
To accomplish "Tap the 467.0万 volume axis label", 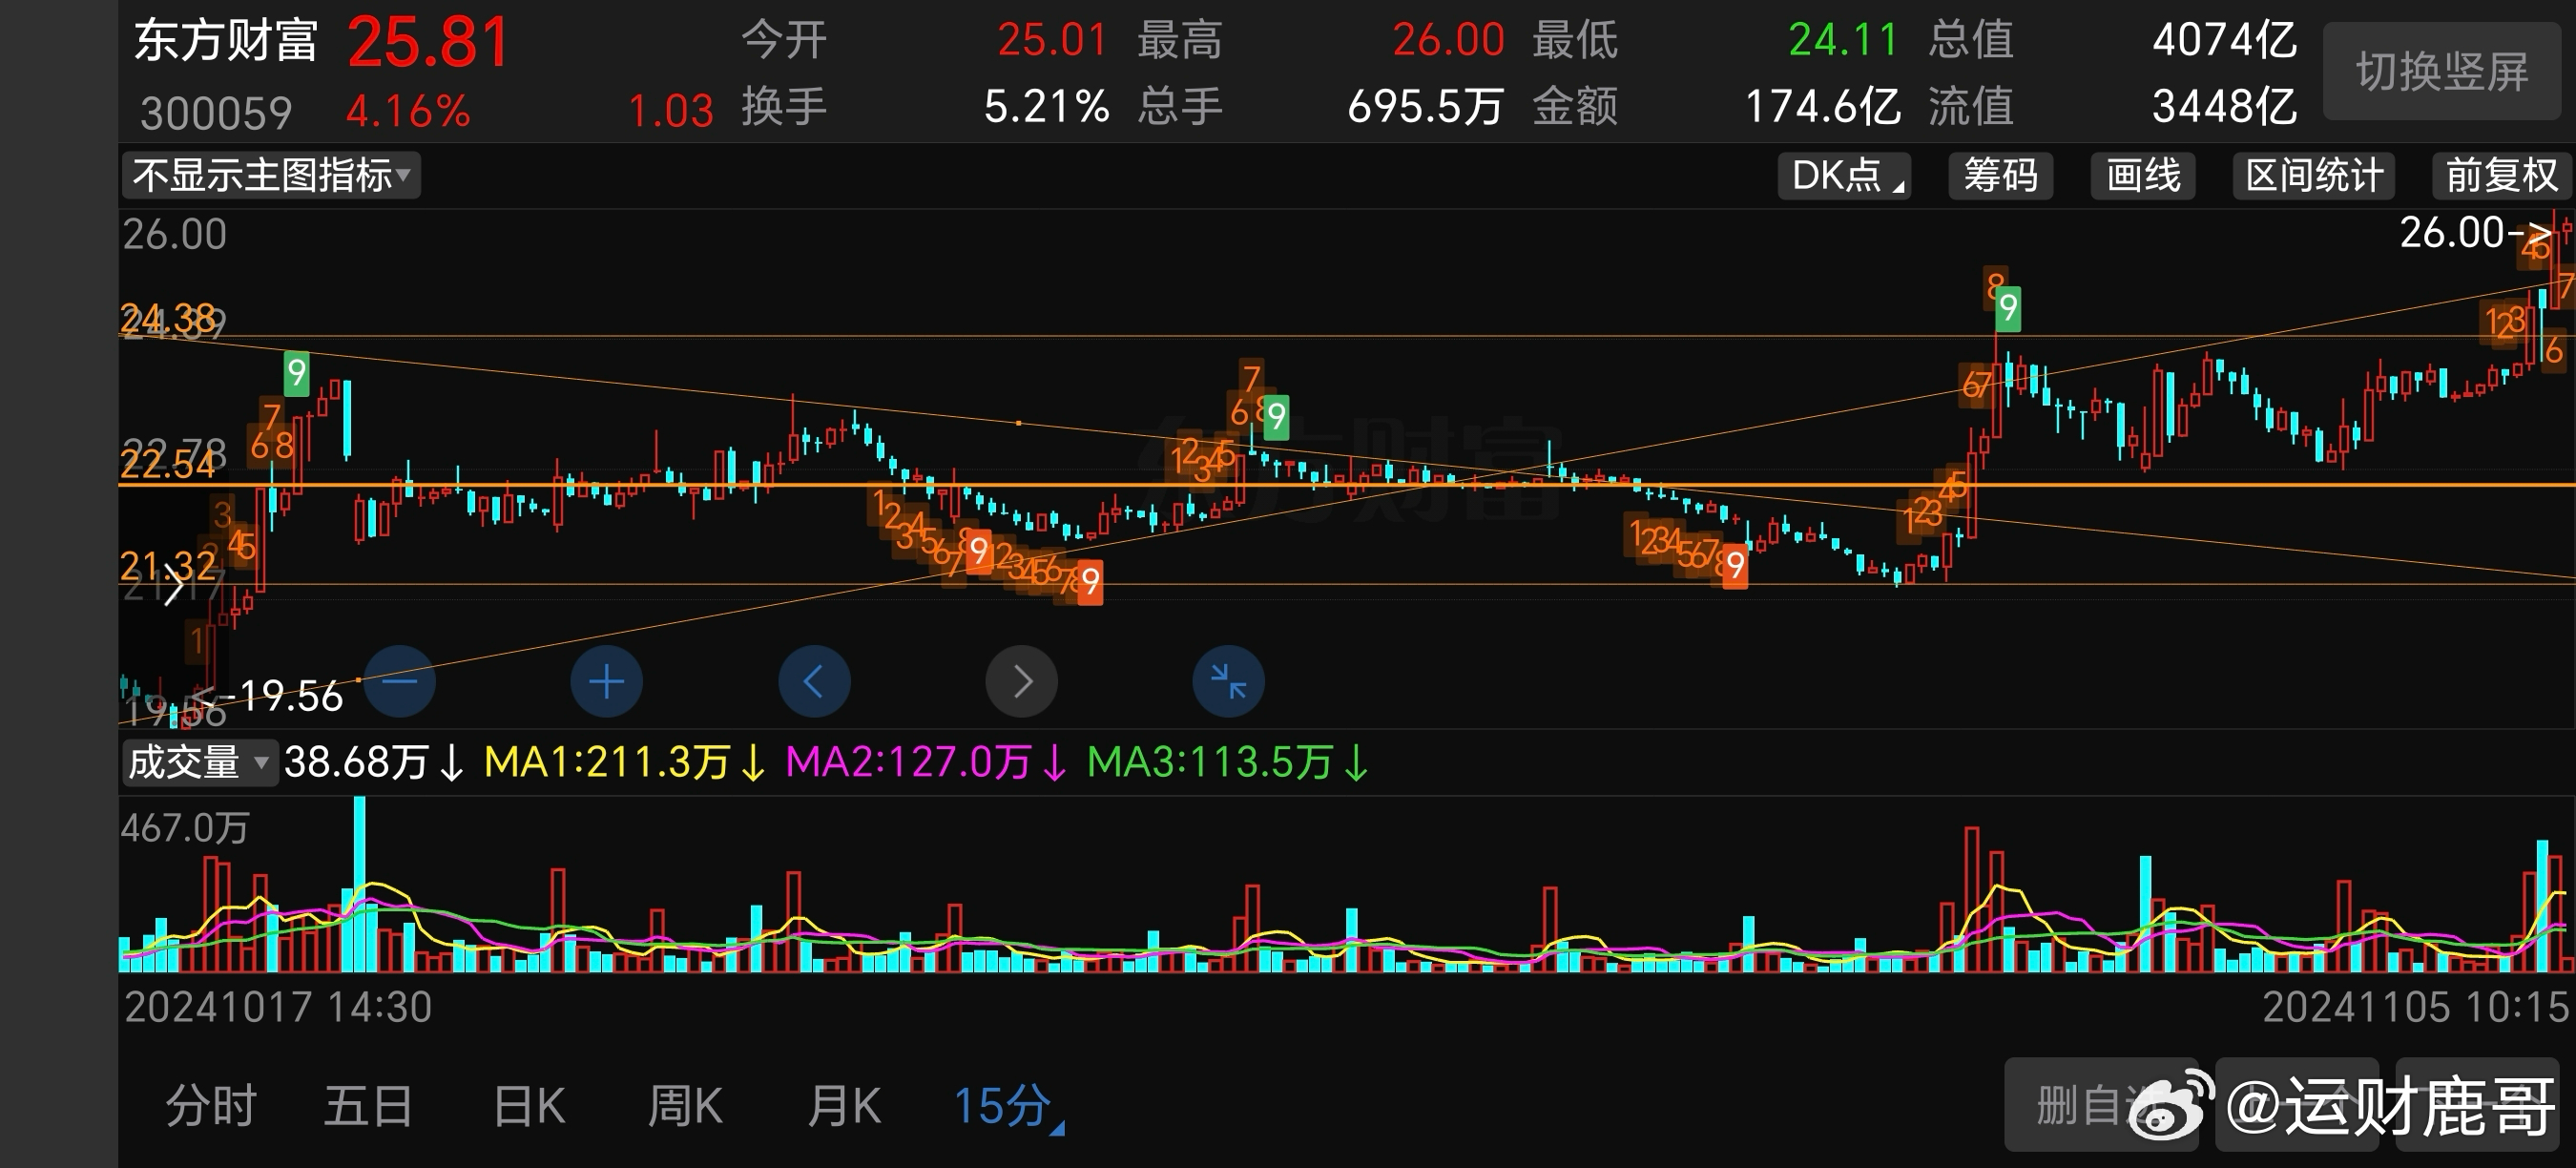I will 185,828.
